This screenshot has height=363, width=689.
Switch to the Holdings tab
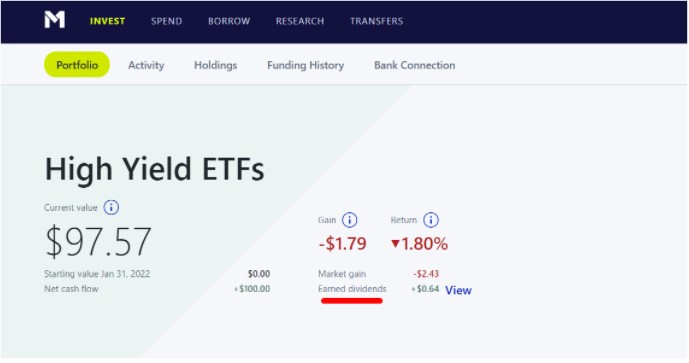tap(216, 65)
